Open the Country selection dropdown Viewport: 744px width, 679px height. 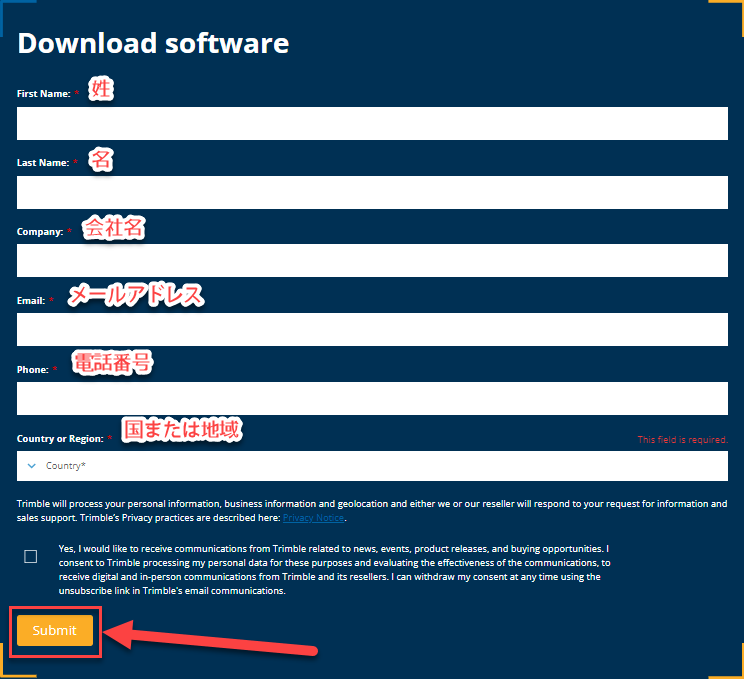[372, 466]
